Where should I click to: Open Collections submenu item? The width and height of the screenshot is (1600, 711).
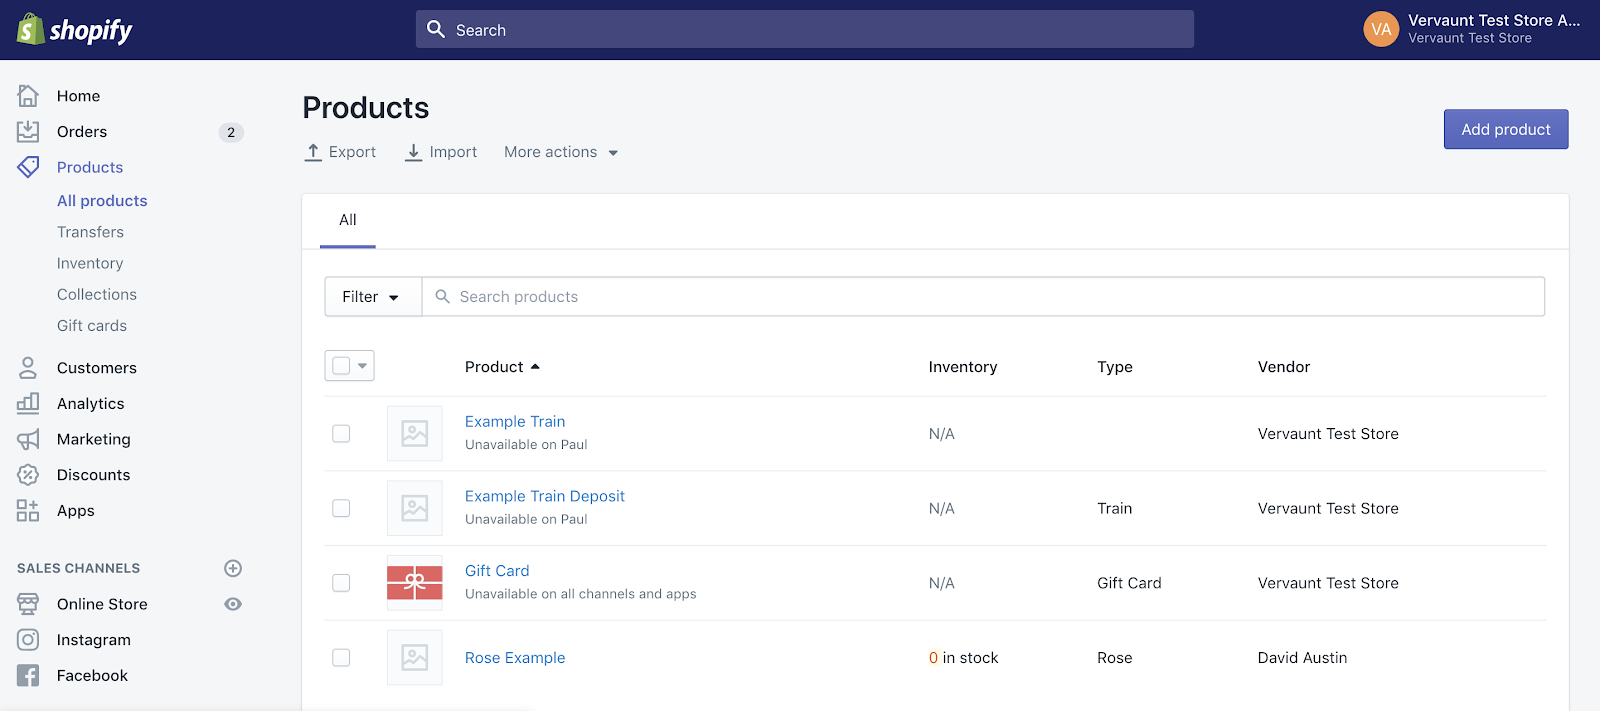click(x=97, y=294)
